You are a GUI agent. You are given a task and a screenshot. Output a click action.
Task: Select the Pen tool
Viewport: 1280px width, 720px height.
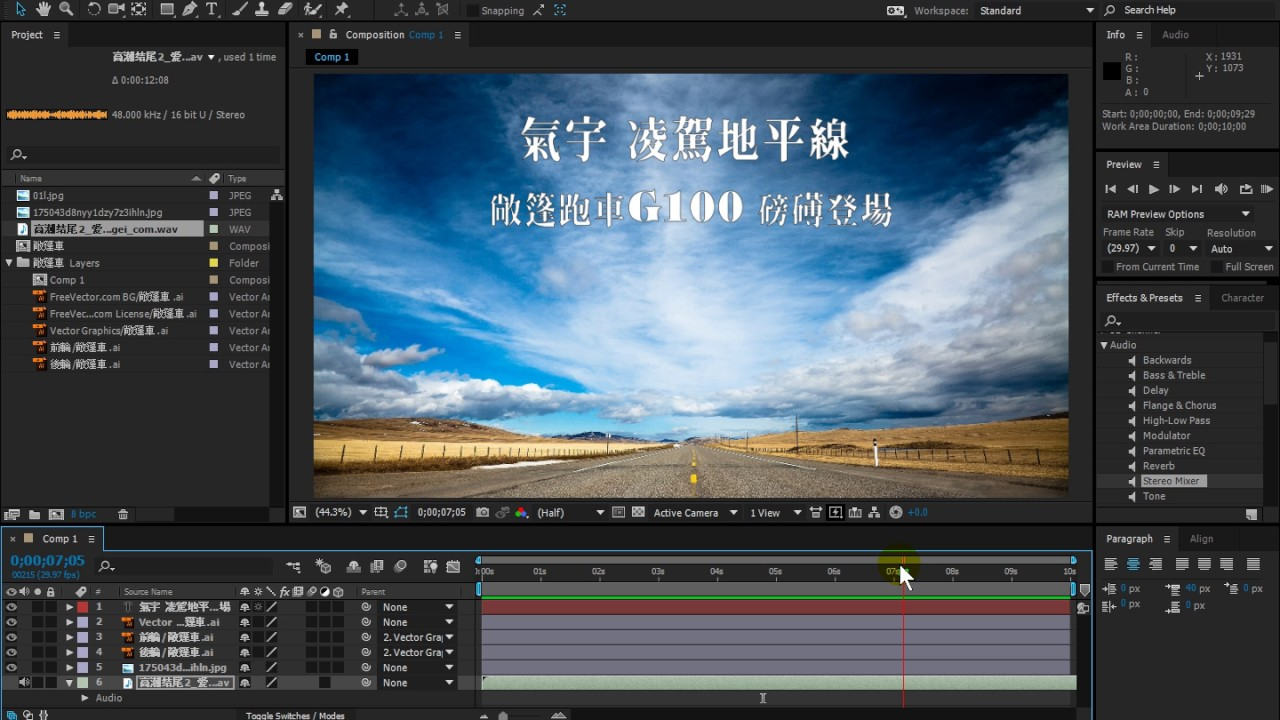click(190, 9)
